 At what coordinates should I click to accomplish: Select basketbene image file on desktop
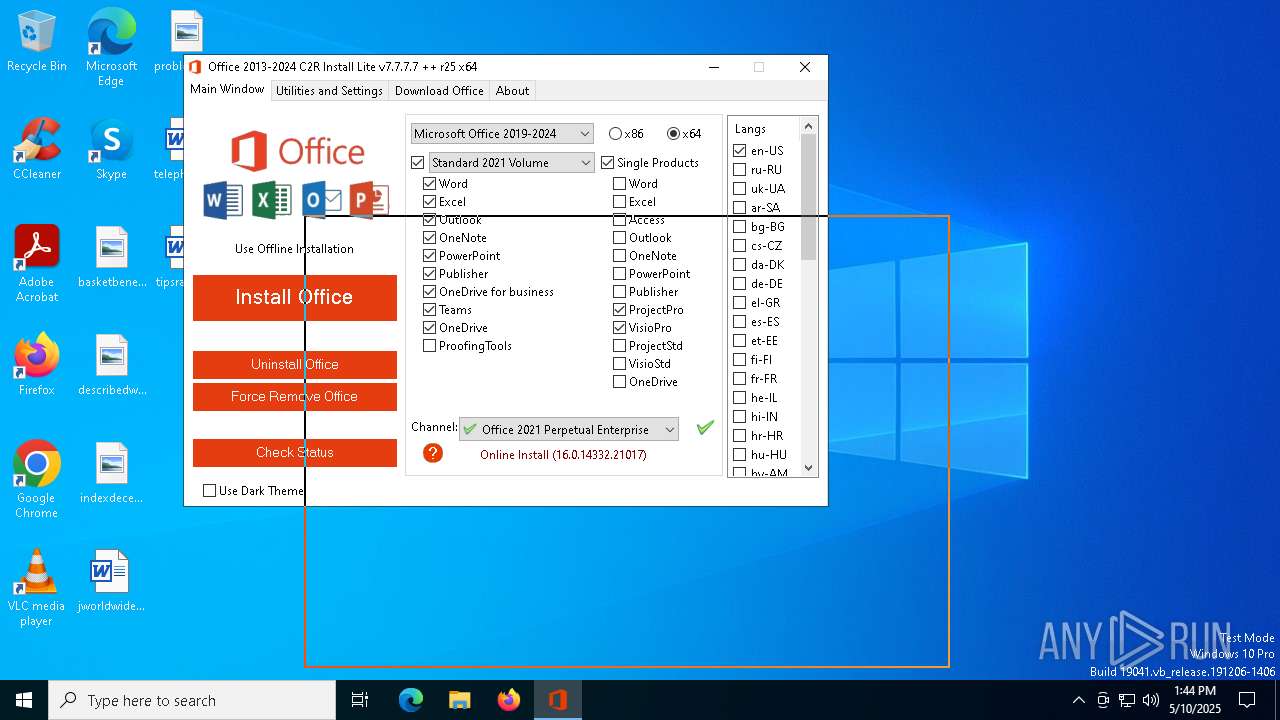[x=112, y=258]
